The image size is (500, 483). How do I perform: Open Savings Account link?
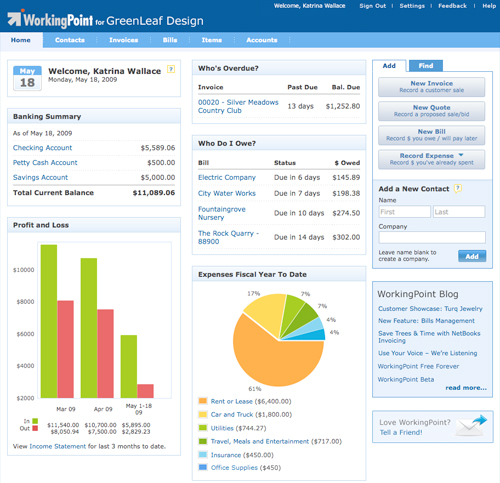coord(40,177)
